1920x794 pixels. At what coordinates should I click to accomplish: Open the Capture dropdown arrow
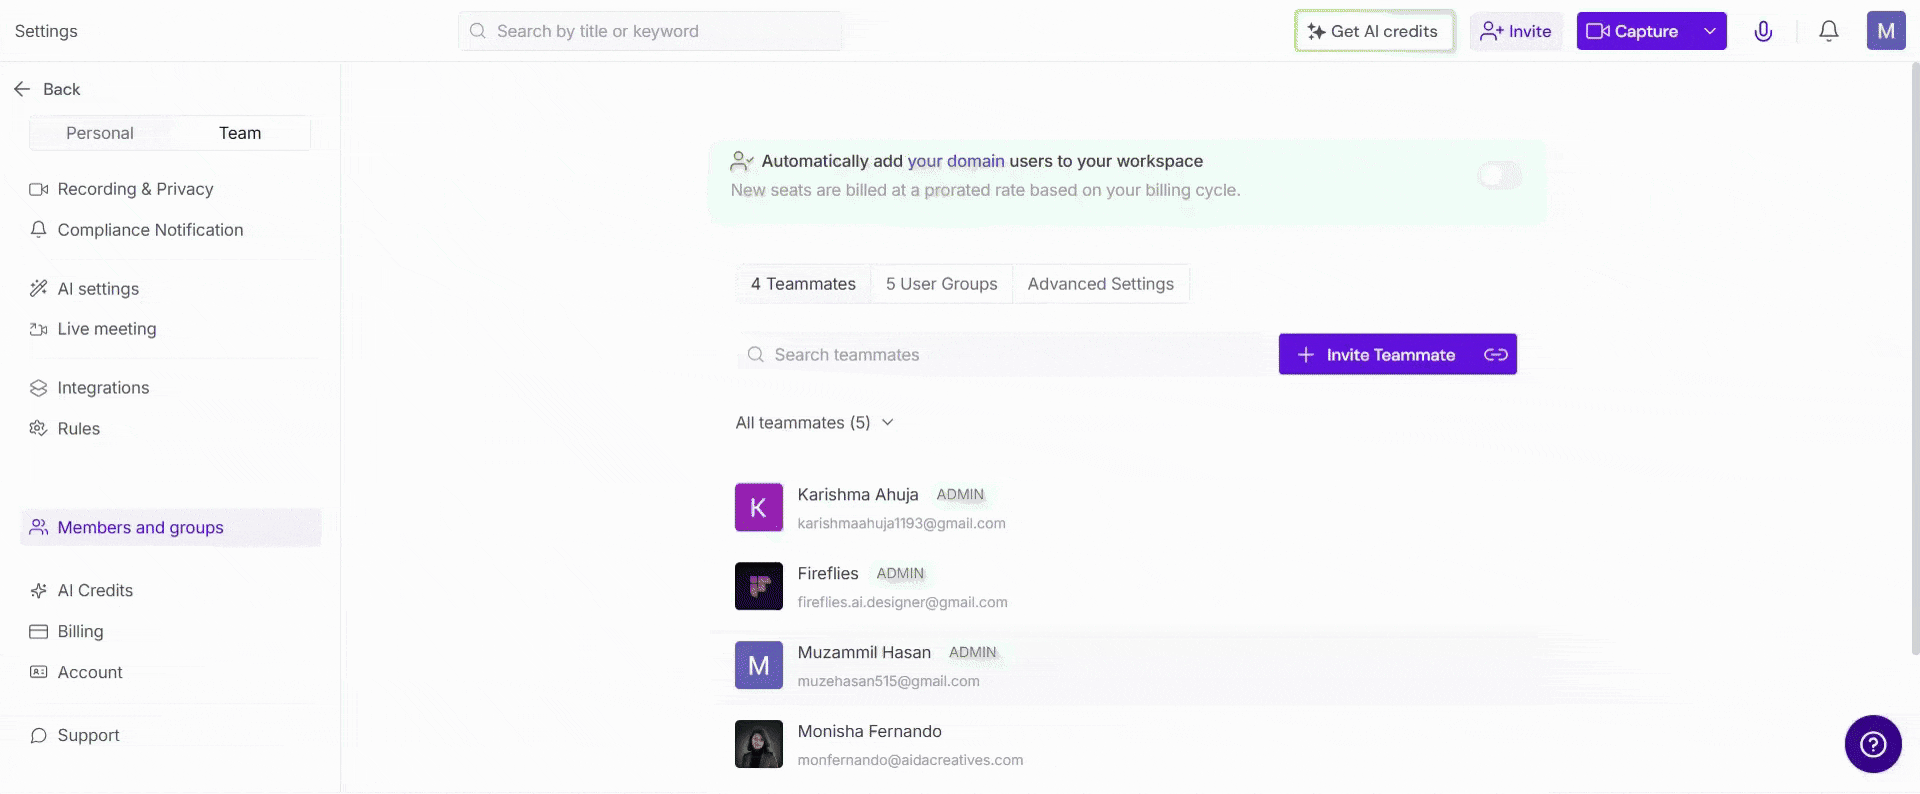point(1710,31)
